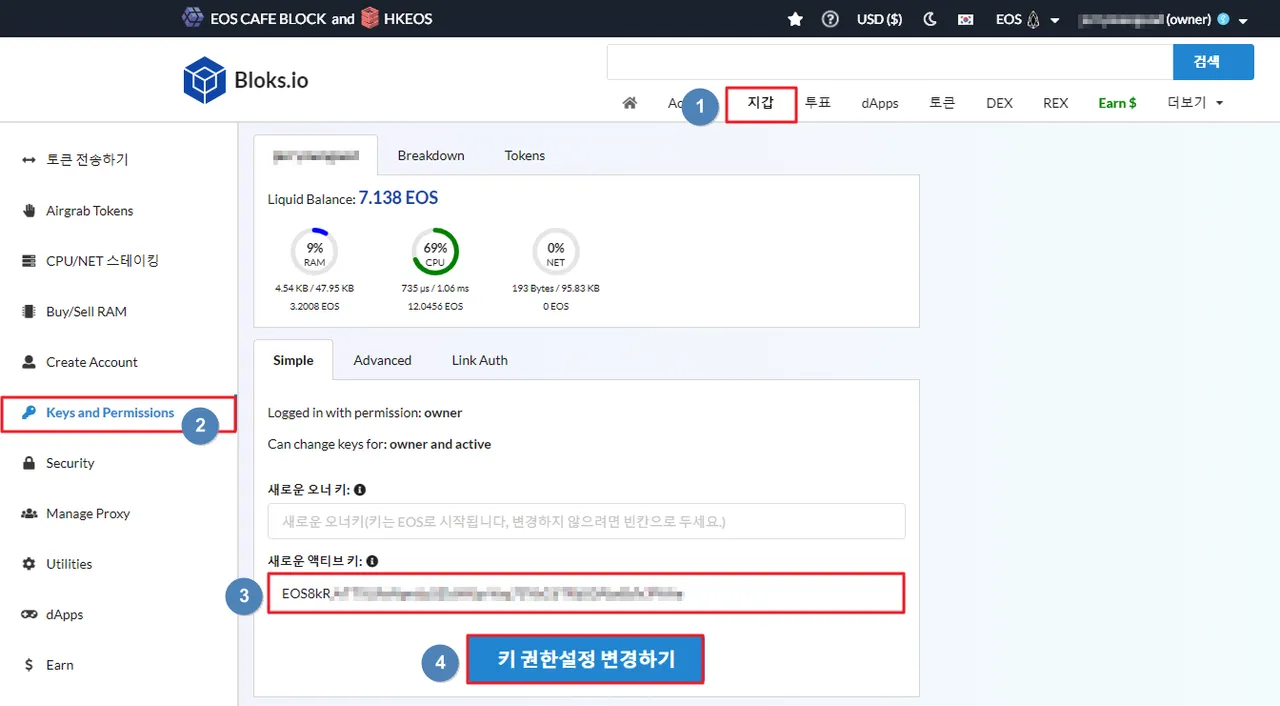The width and height of the screenshot is (1280, 706).
Task: Click the NET 0% usage circle
Action: click(556, 253)
